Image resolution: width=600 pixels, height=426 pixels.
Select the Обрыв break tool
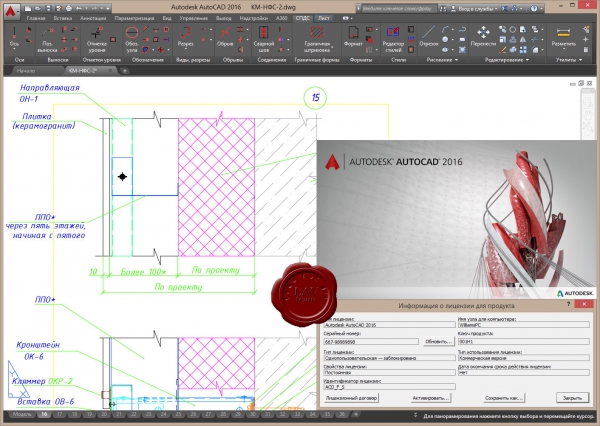(225, 37)
